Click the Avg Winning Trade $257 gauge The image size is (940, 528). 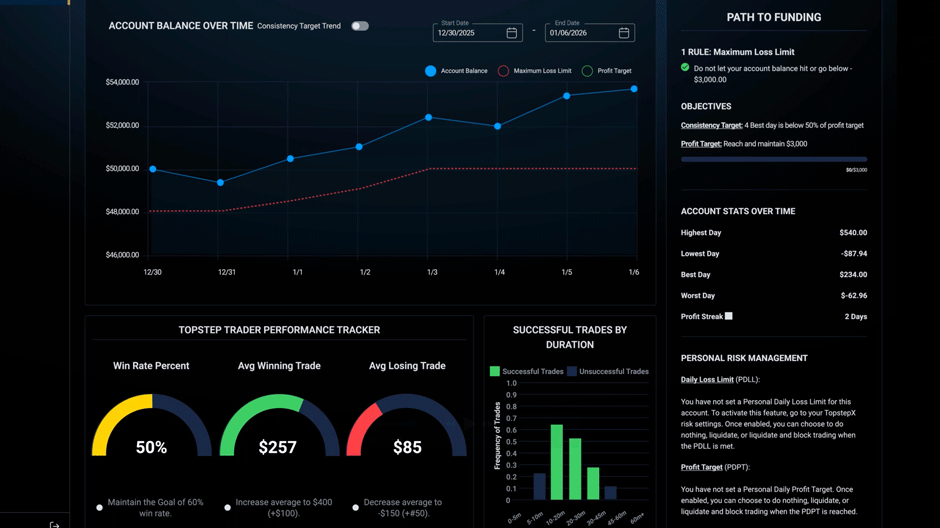coord(279,425)
